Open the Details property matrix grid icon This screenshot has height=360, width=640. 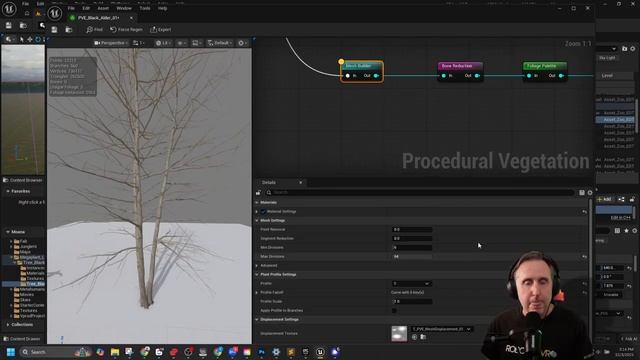click(x=582, y=193)
